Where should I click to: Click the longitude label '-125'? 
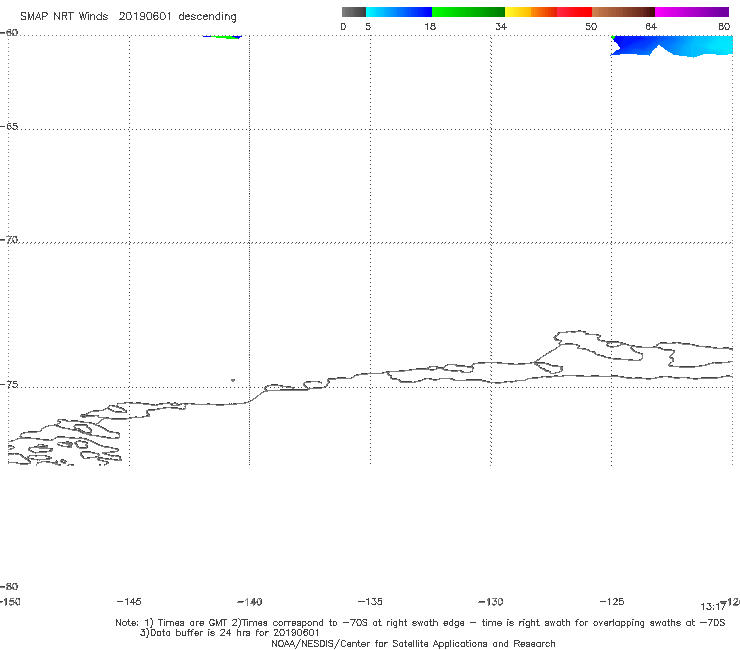click(612, 601)
